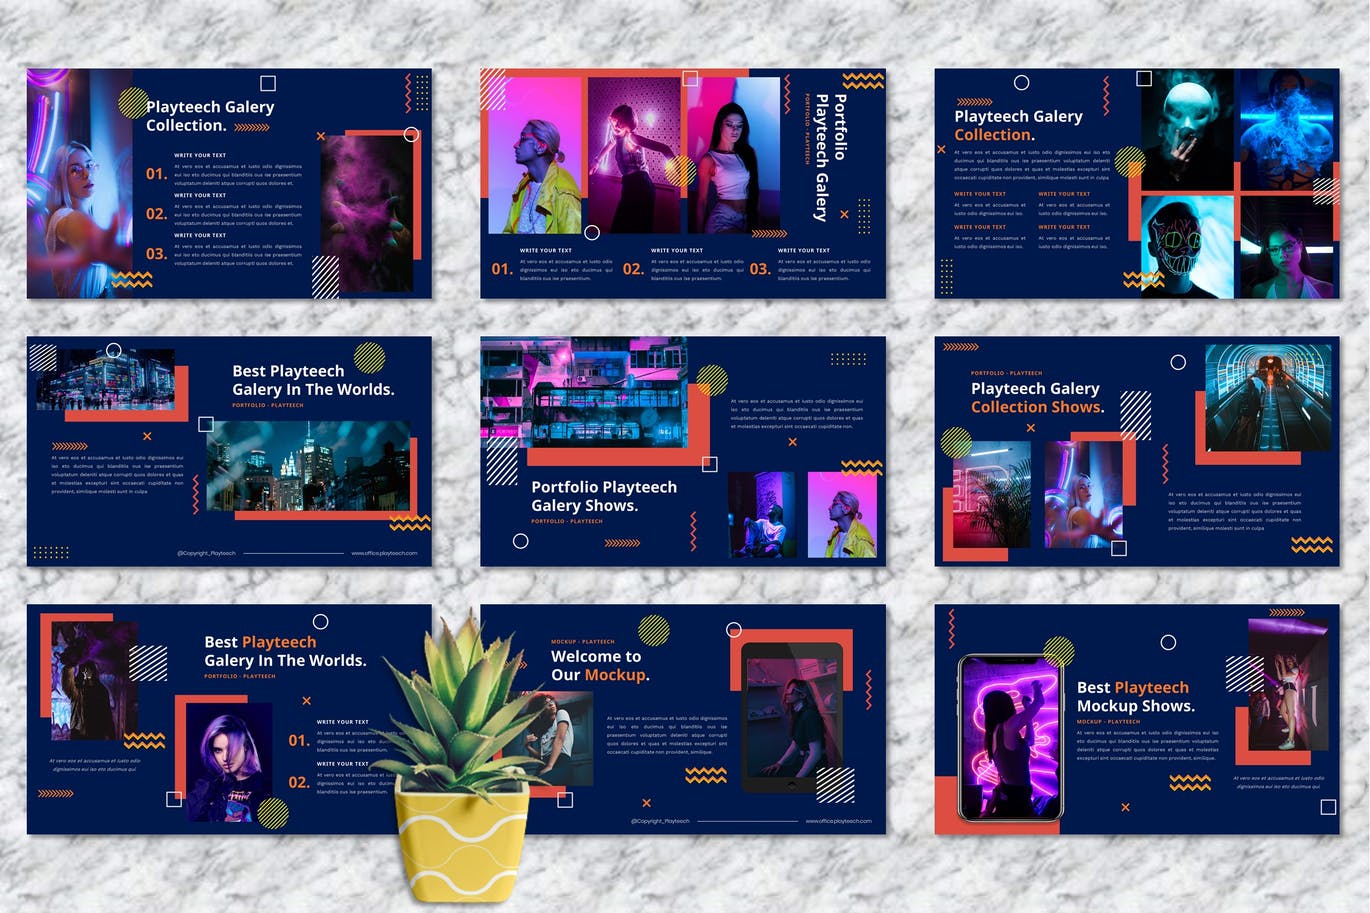The image size is (1370, 913).
Task: Select the center dancer photo with pink lights
Action: pos(634,156)
